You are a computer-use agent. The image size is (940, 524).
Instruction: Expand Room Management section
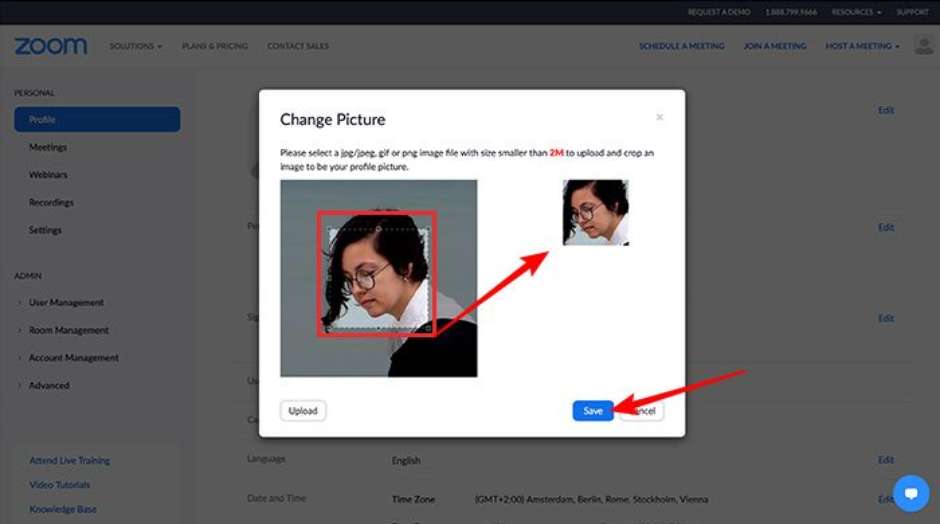coord(68,330)
